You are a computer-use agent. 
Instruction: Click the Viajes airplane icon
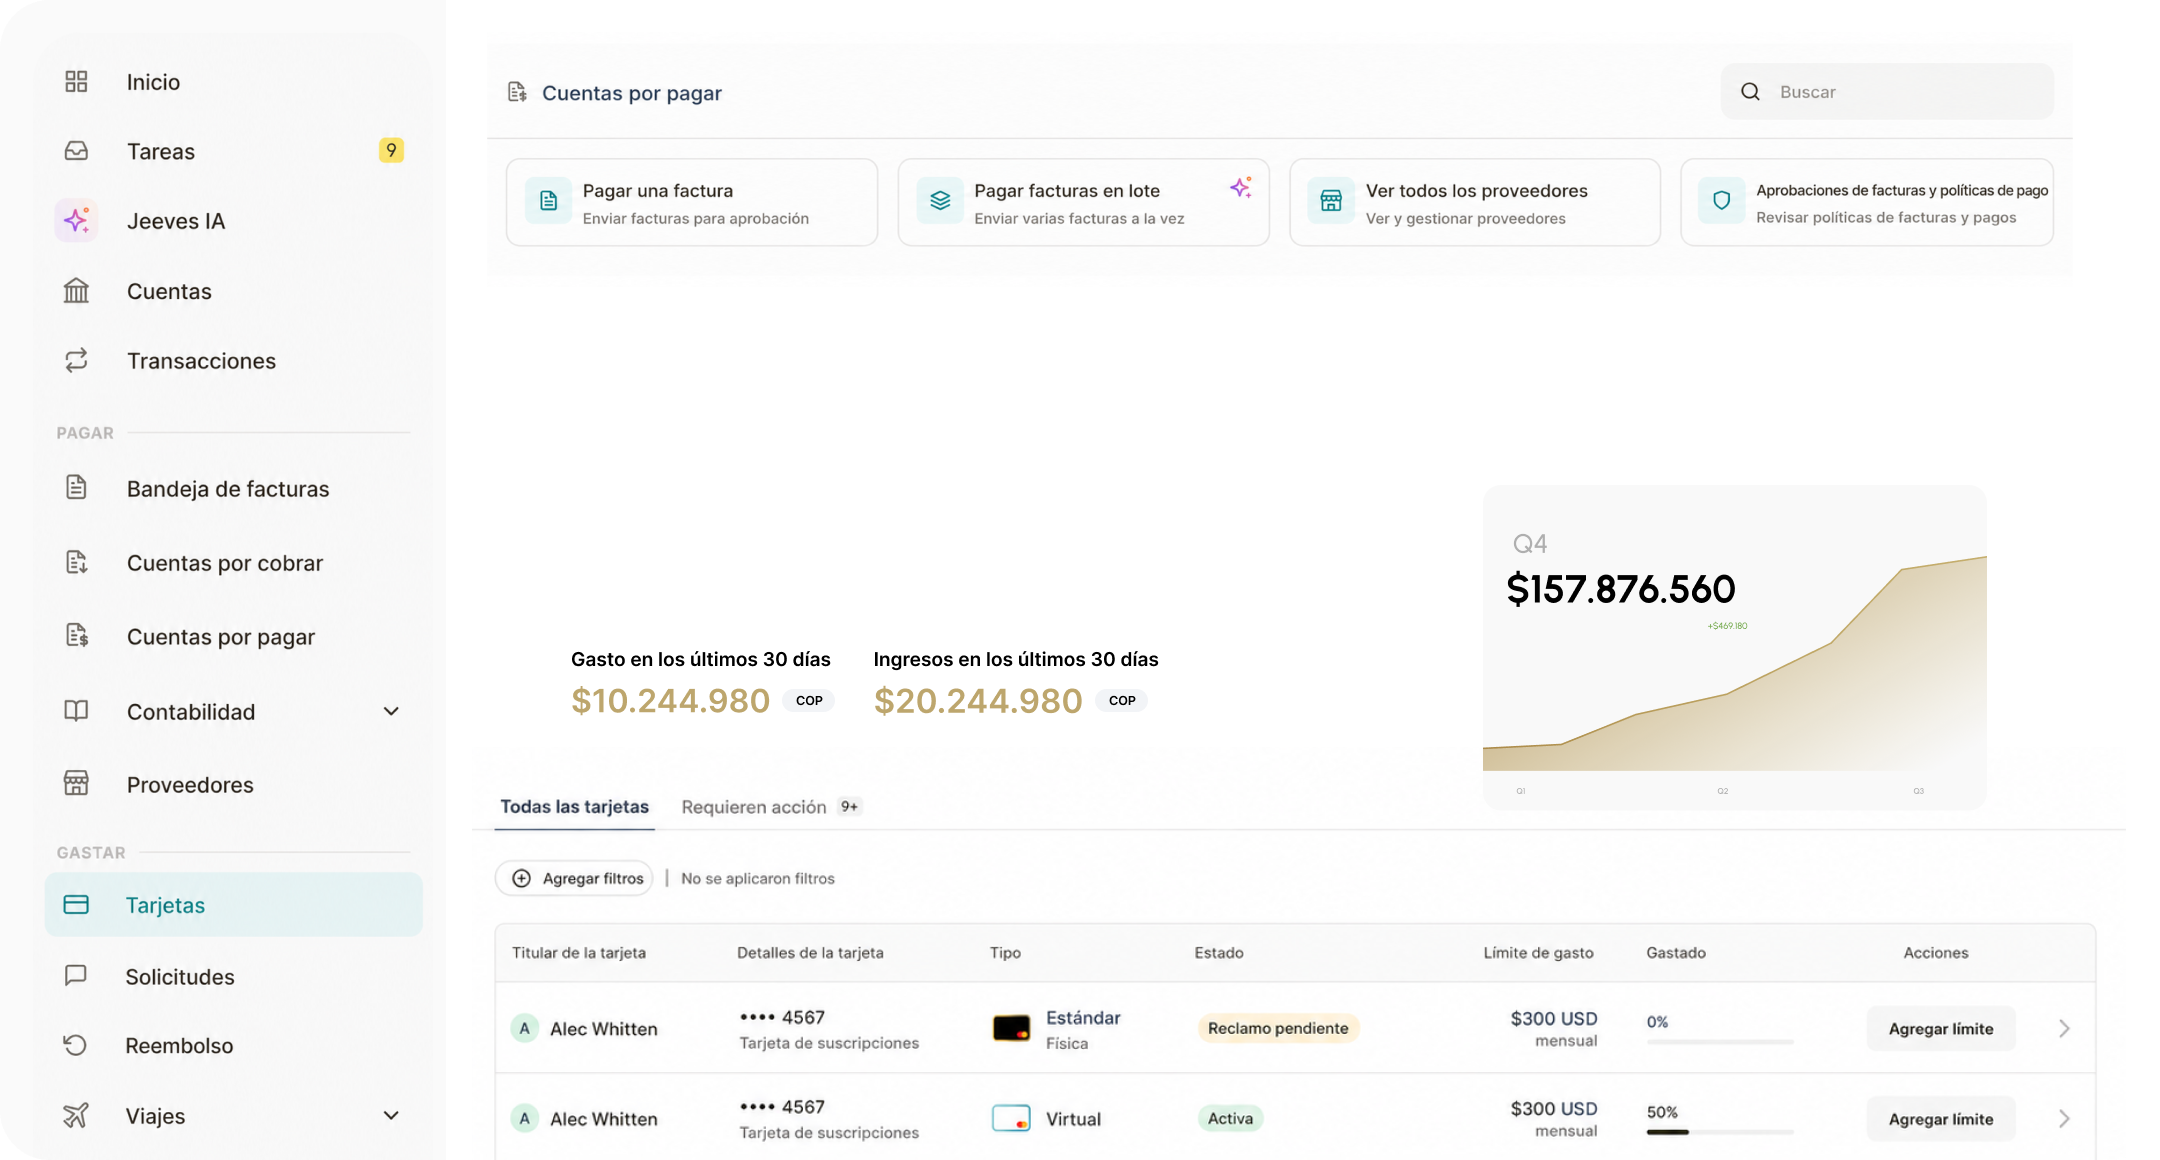tap(76, 1115)
